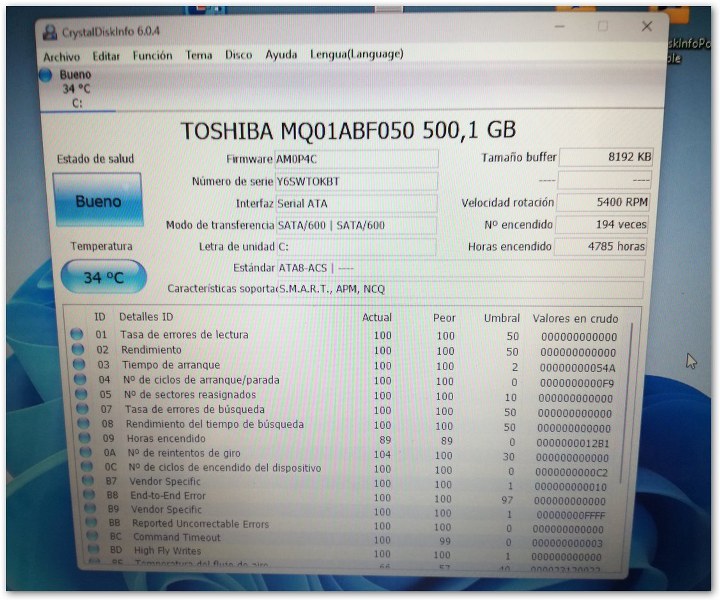Click the Detalles ID column header
The image size is (720, 600).
pos(146,317)
